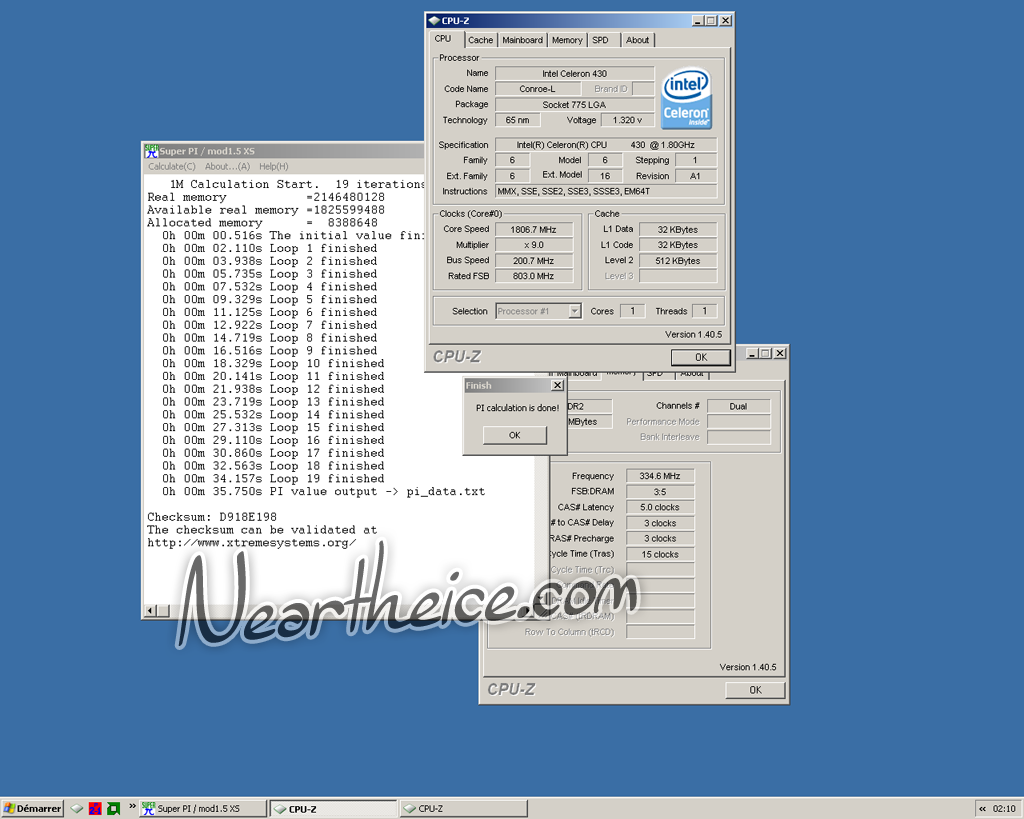
Task: Click the Ext. Model value '16'
Action: tap(605, 176)
